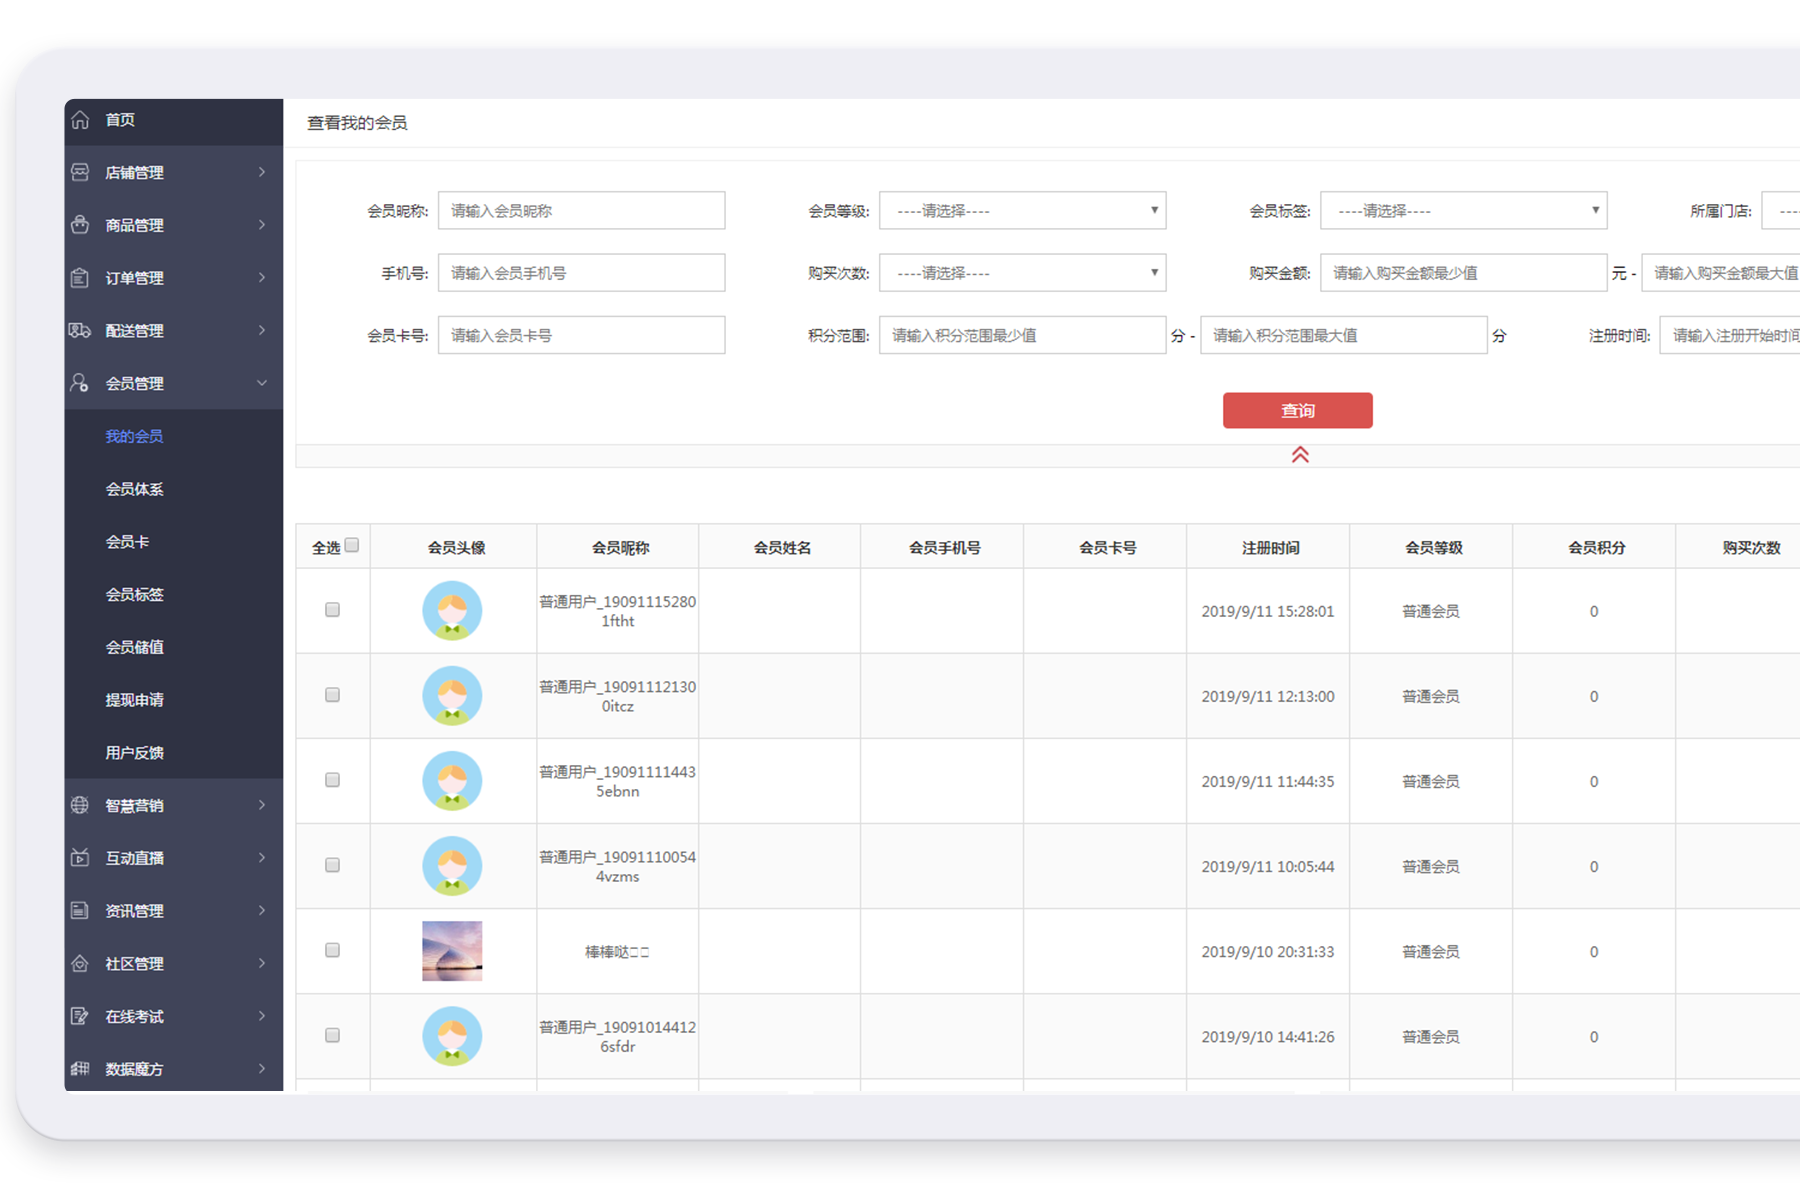Open the 购买次数 dropdown
This screenshot has height=1200, width=1800.
coord(1022,273)
